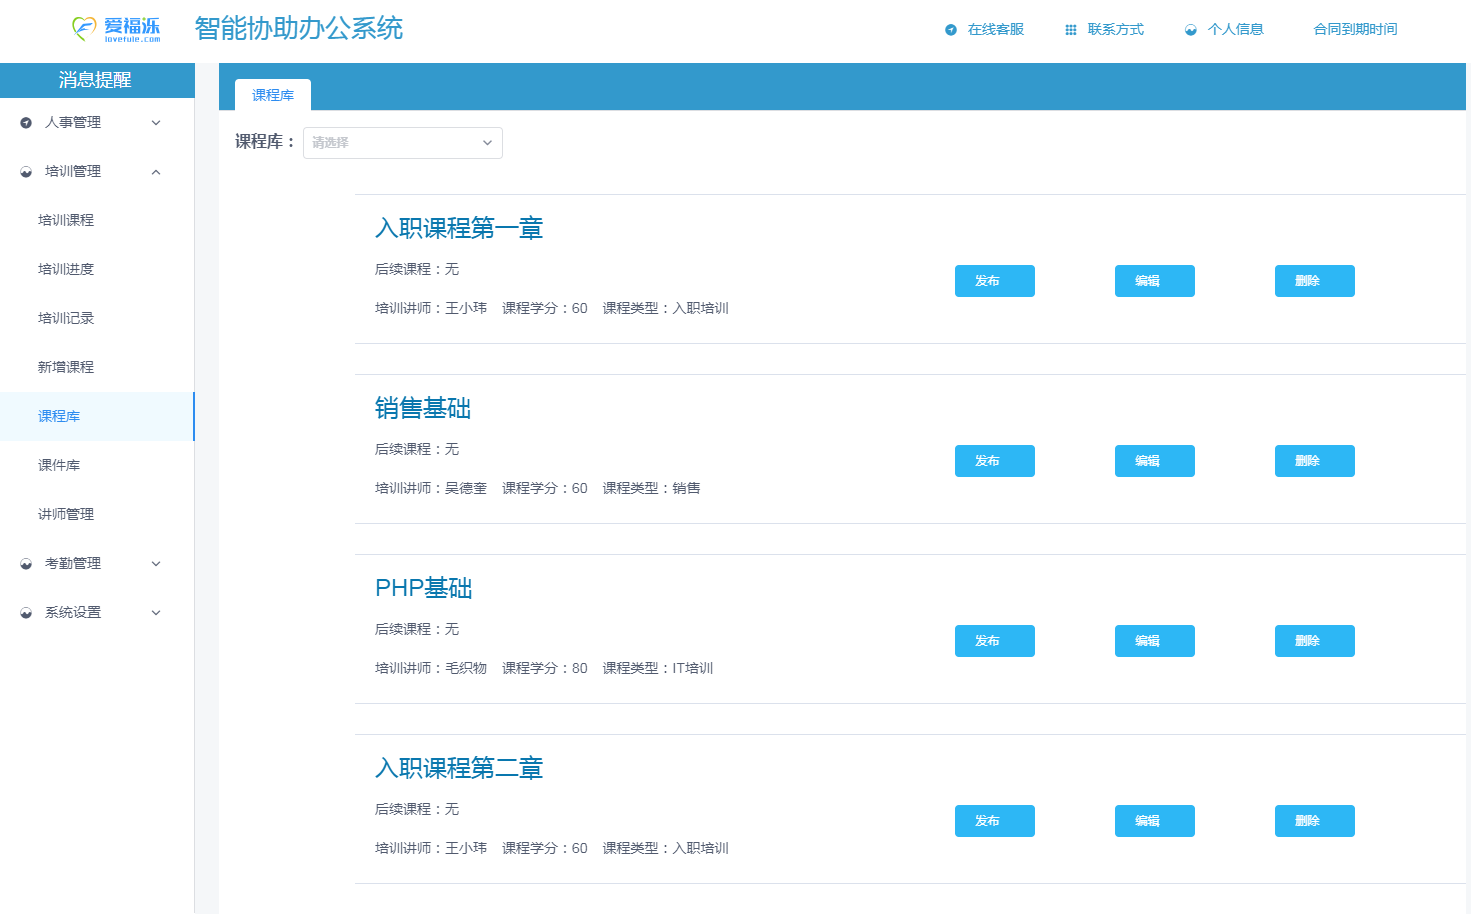Publish the 入职课程第一章 course
Viewport: 1471px width, 914px height.
coord(994,281)
